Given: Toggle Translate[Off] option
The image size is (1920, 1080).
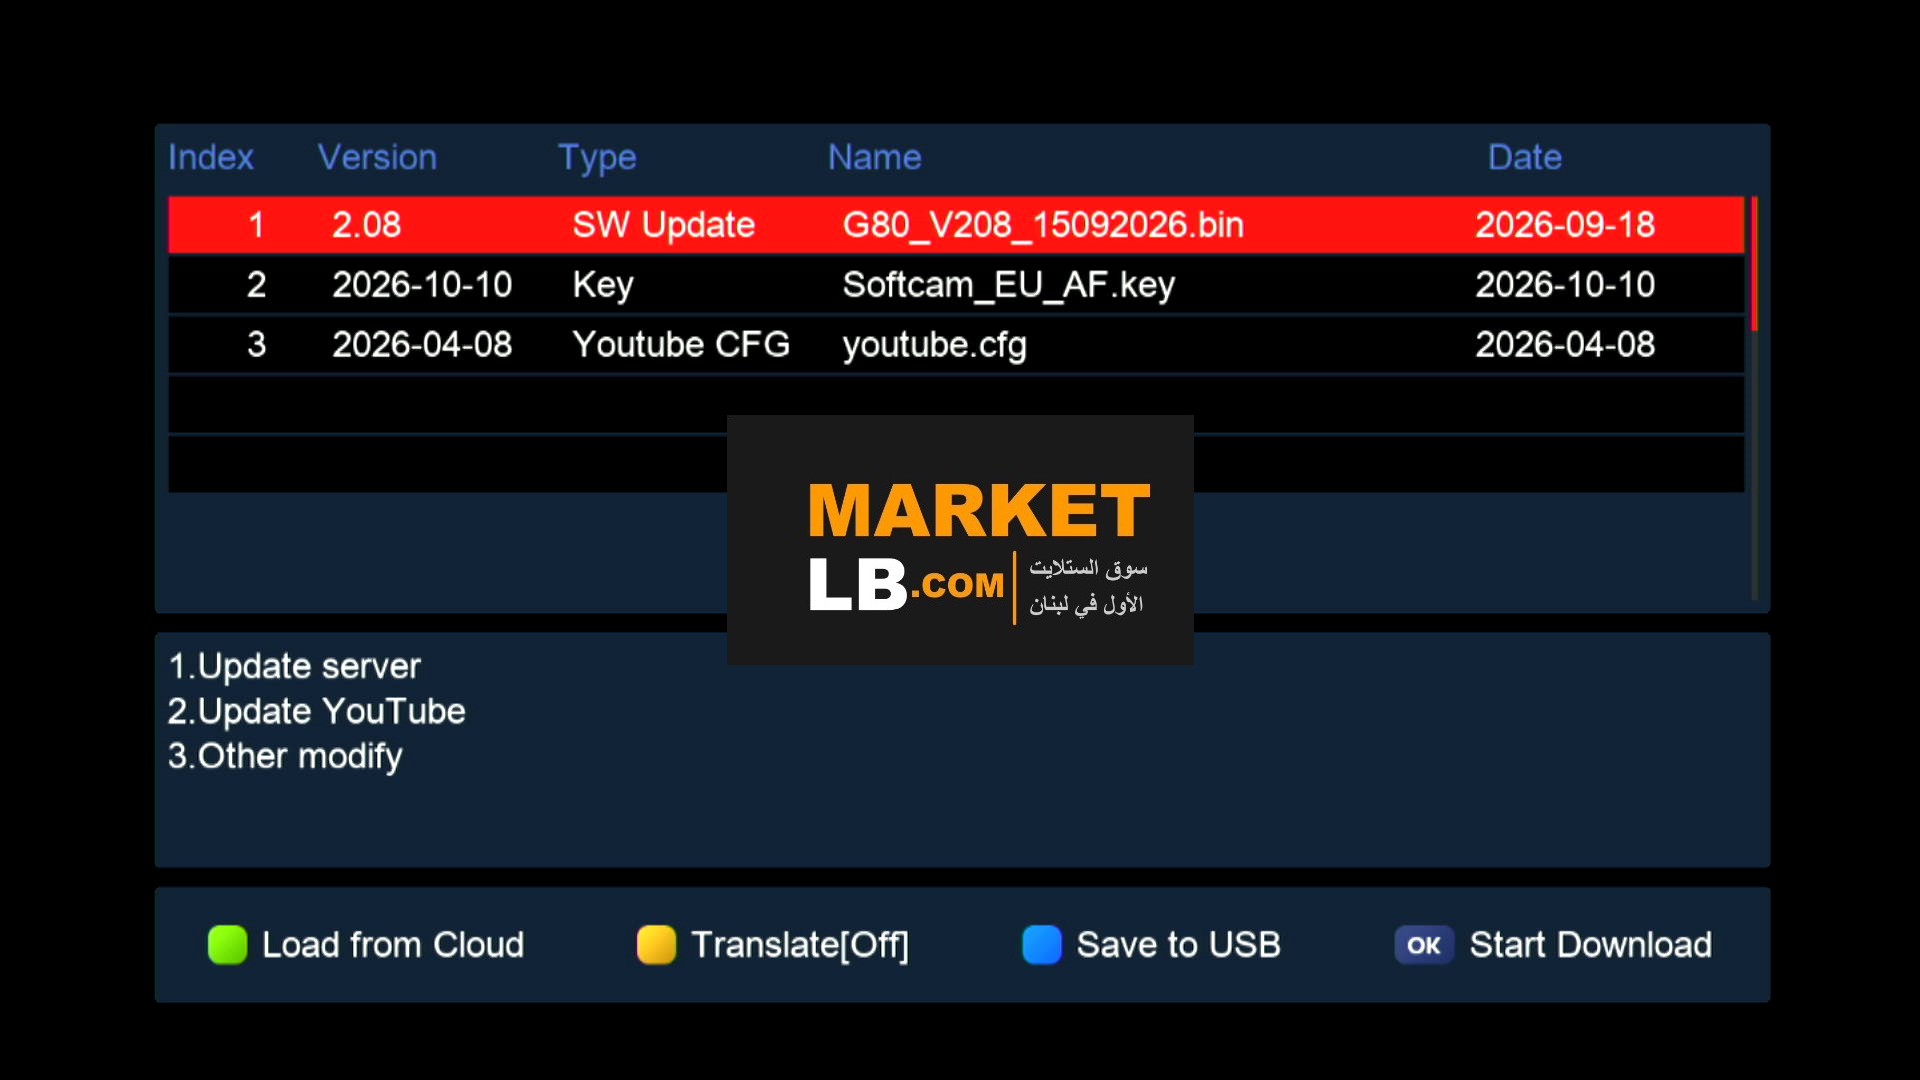Looking at the screenshot, I should pyautogui.click(x=800, y=945).
